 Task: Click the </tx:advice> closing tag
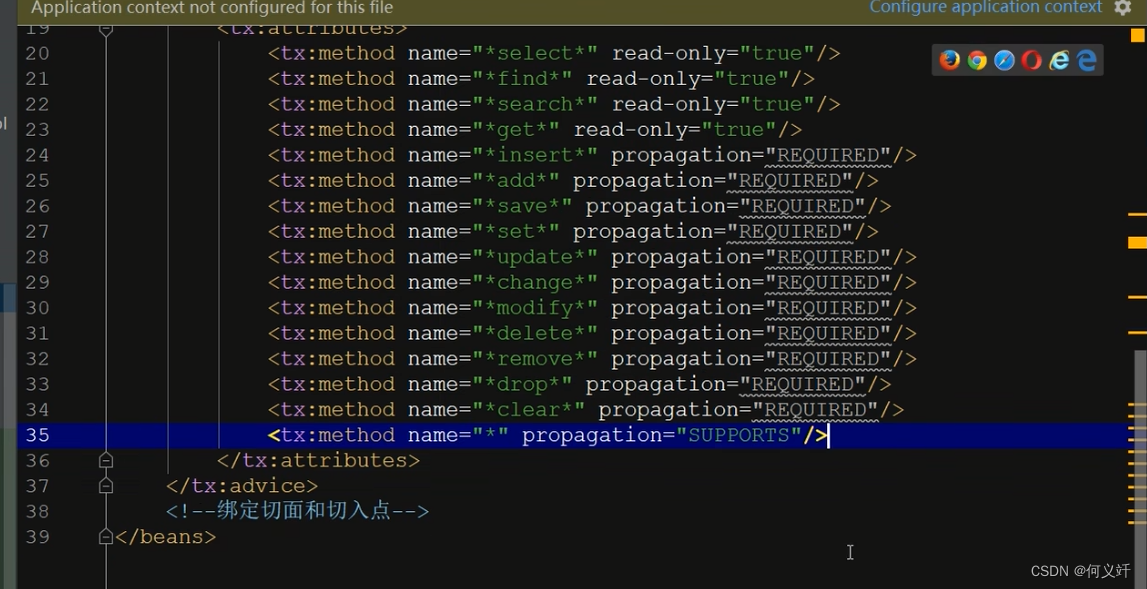[x=242, y=486]
